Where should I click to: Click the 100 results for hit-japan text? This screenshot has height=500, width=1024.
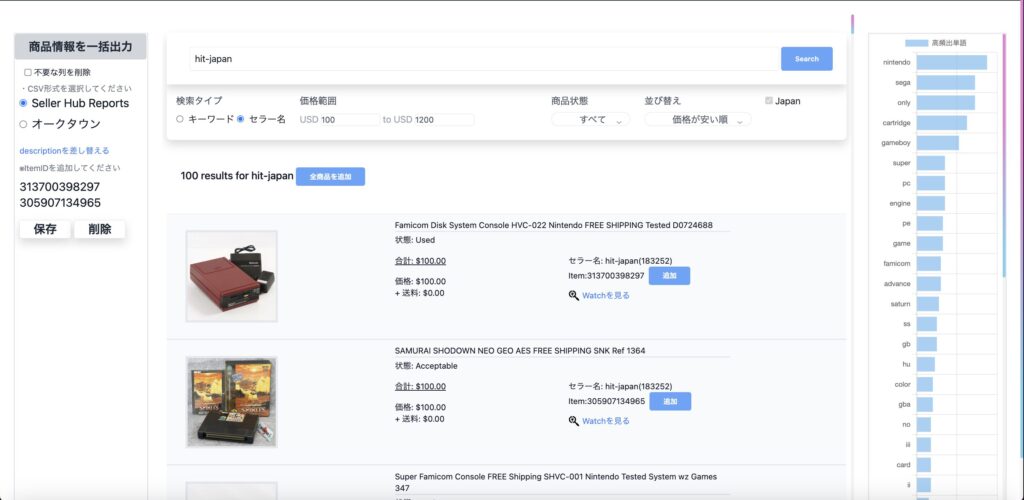237,176
